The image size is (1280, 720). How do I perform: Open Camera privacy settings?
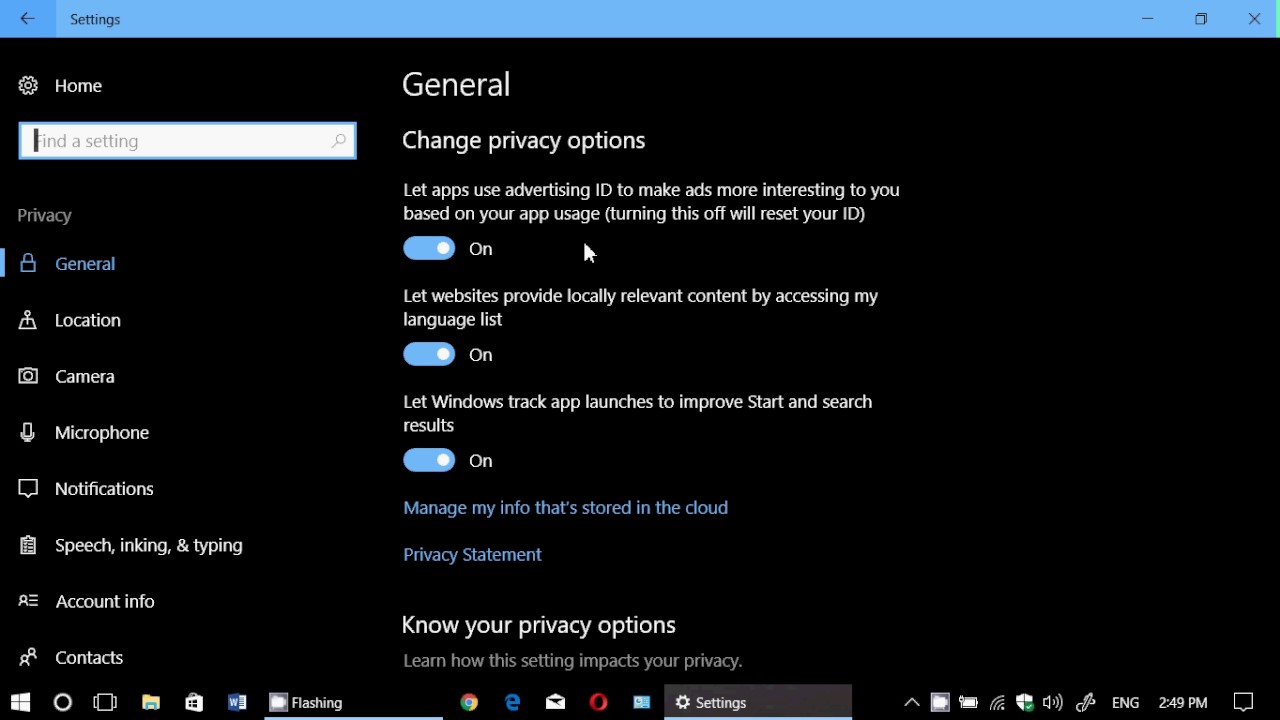(x=85, y=377)
